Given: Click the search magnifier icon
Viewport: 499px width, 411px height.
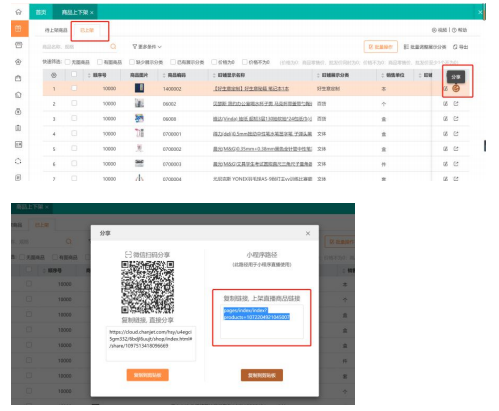Looking at the screenshot, I should [x=113, y=46].
